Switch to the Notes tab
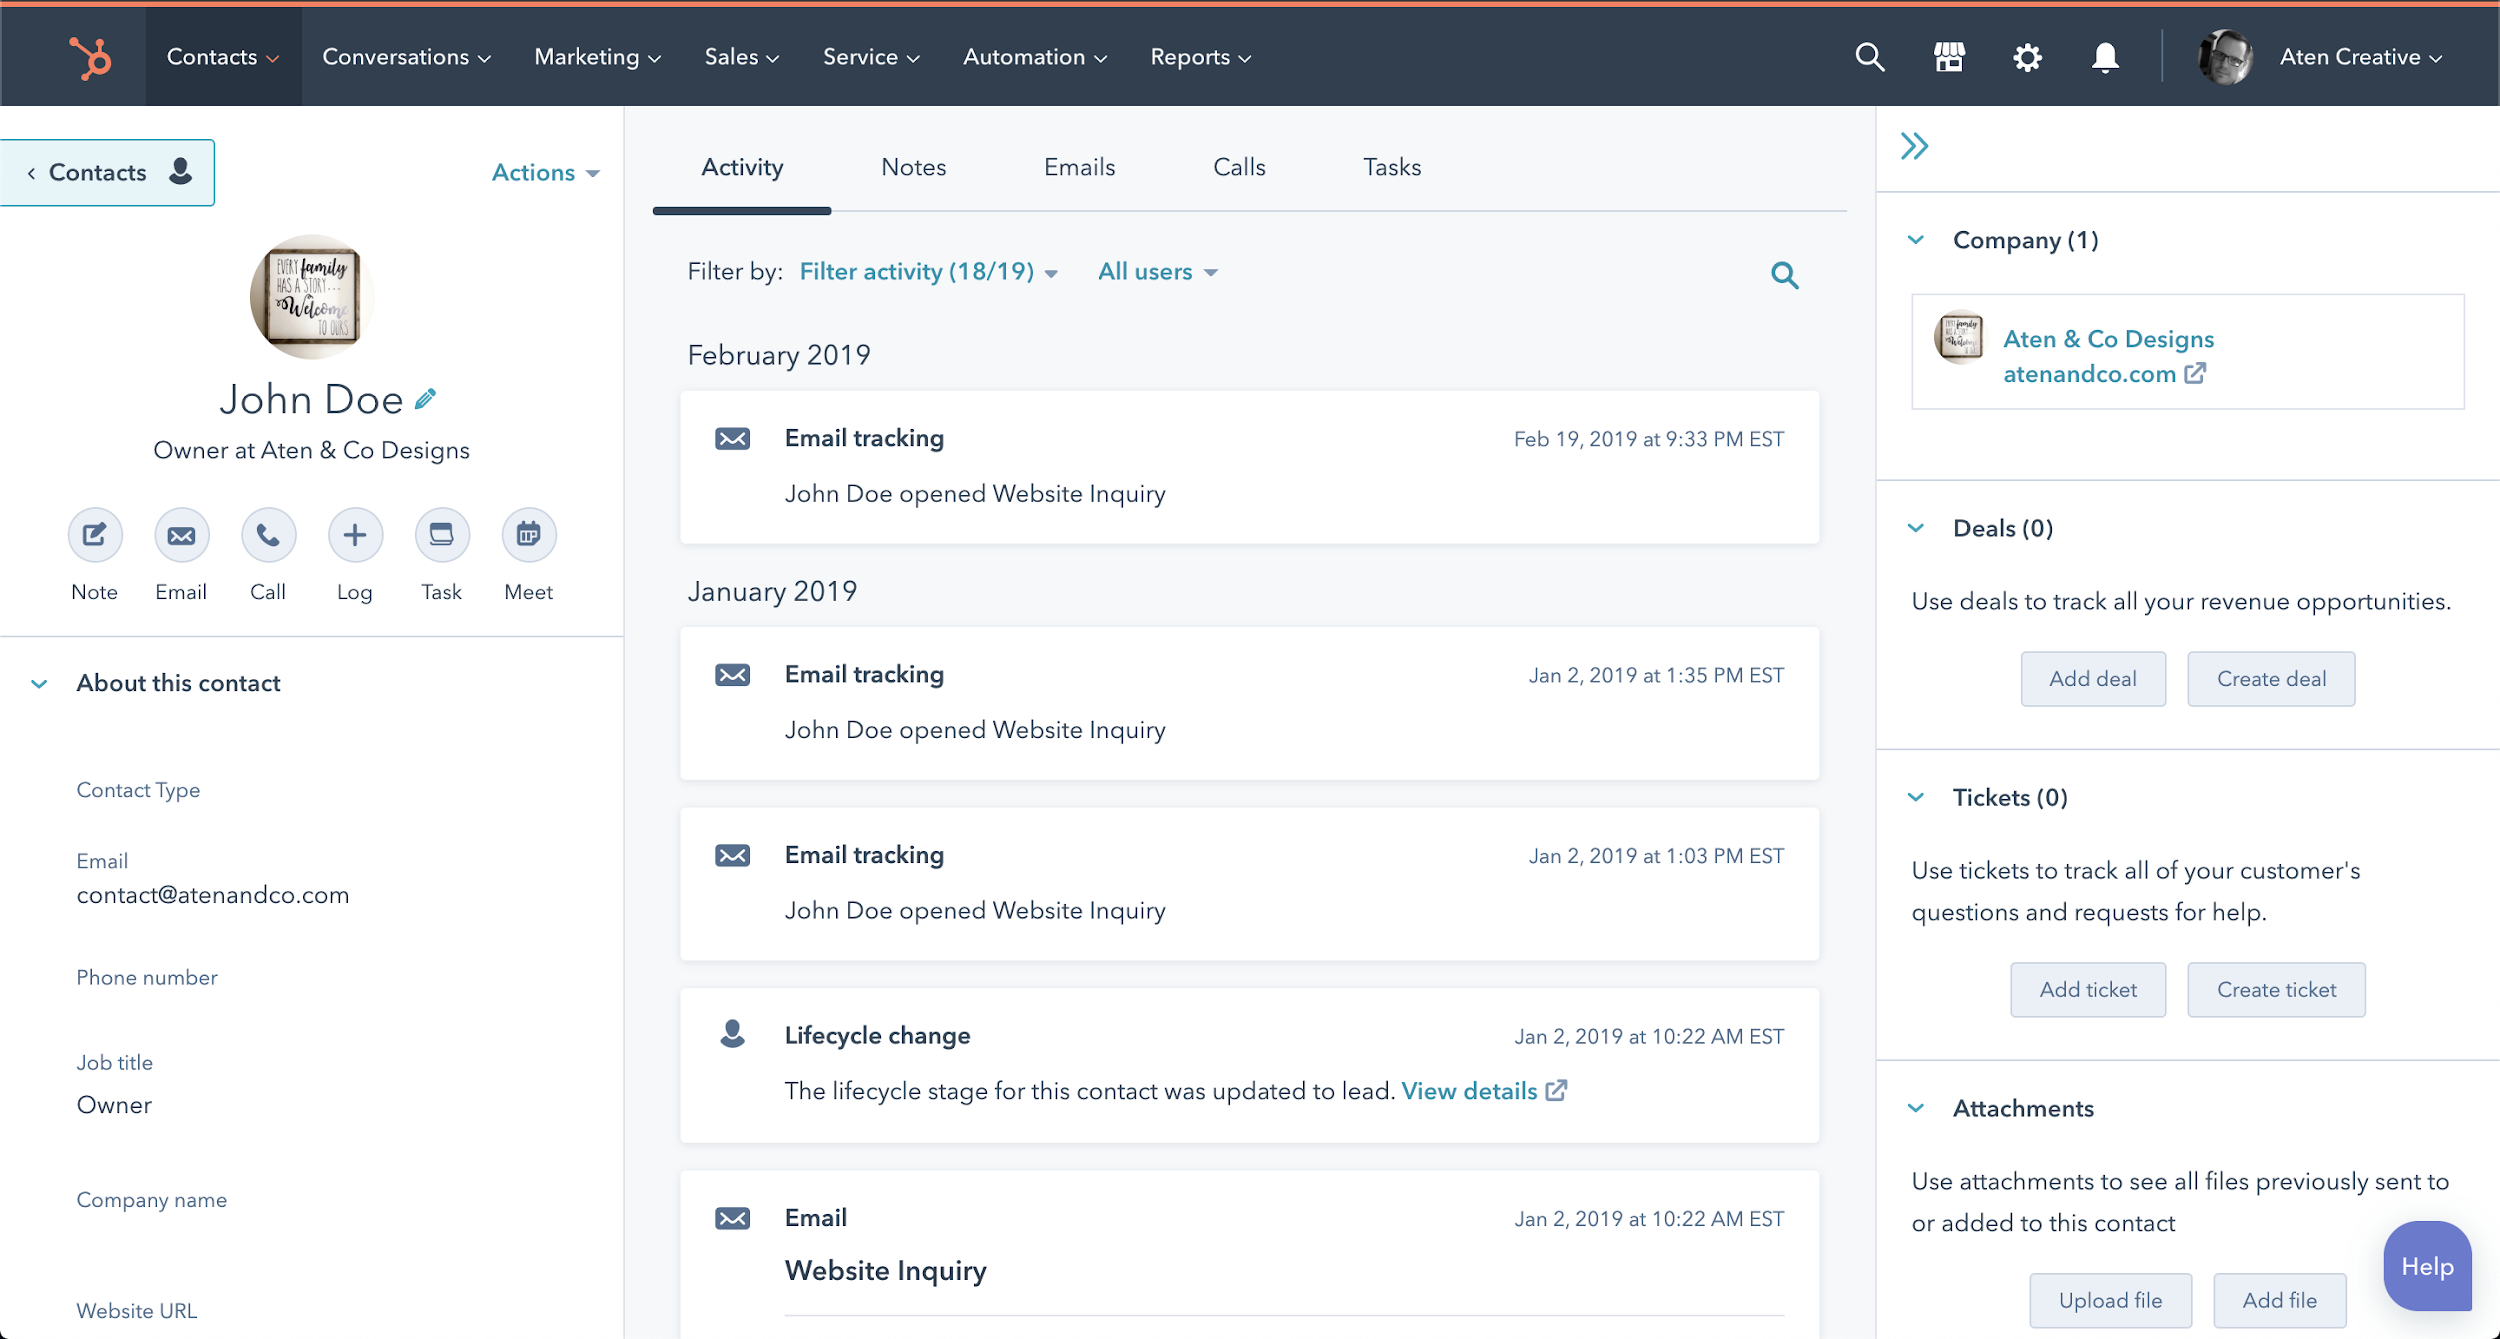This screenshot has width=2500, height=1339. click(x=913, y=167)
